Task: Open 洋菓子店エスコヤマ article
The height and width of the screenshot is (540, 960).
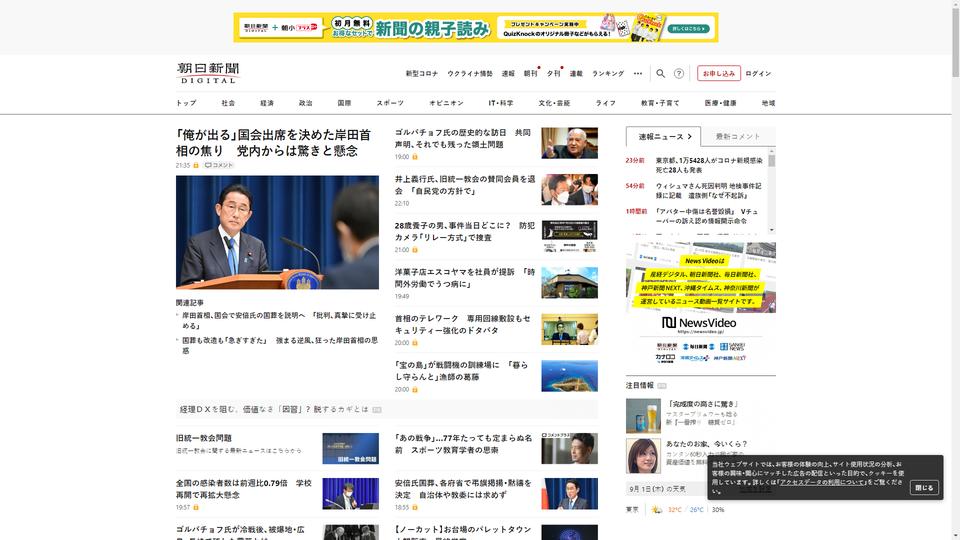Action: (465, 278)
